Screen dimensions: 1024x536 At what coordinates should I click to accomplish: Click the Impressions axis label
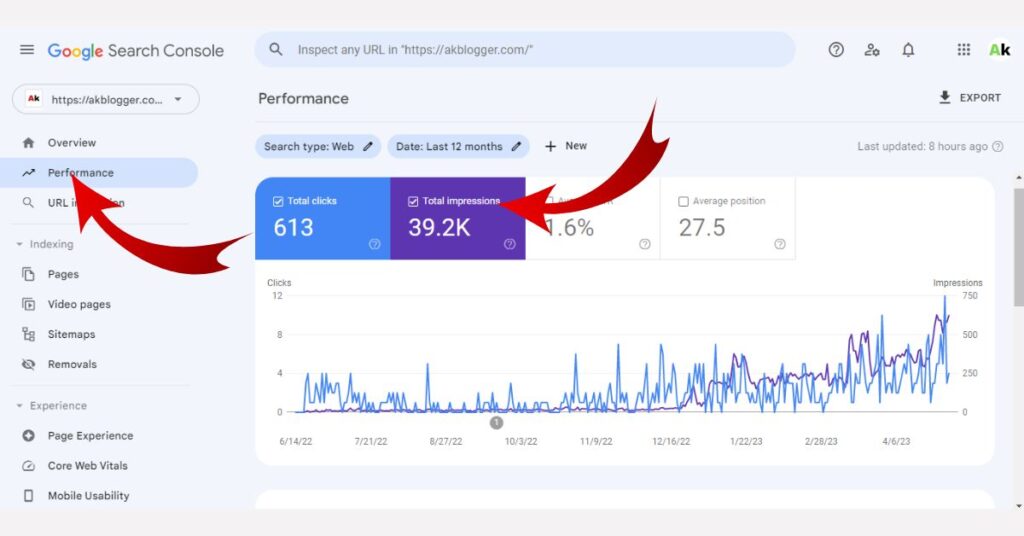coord(957,283)
